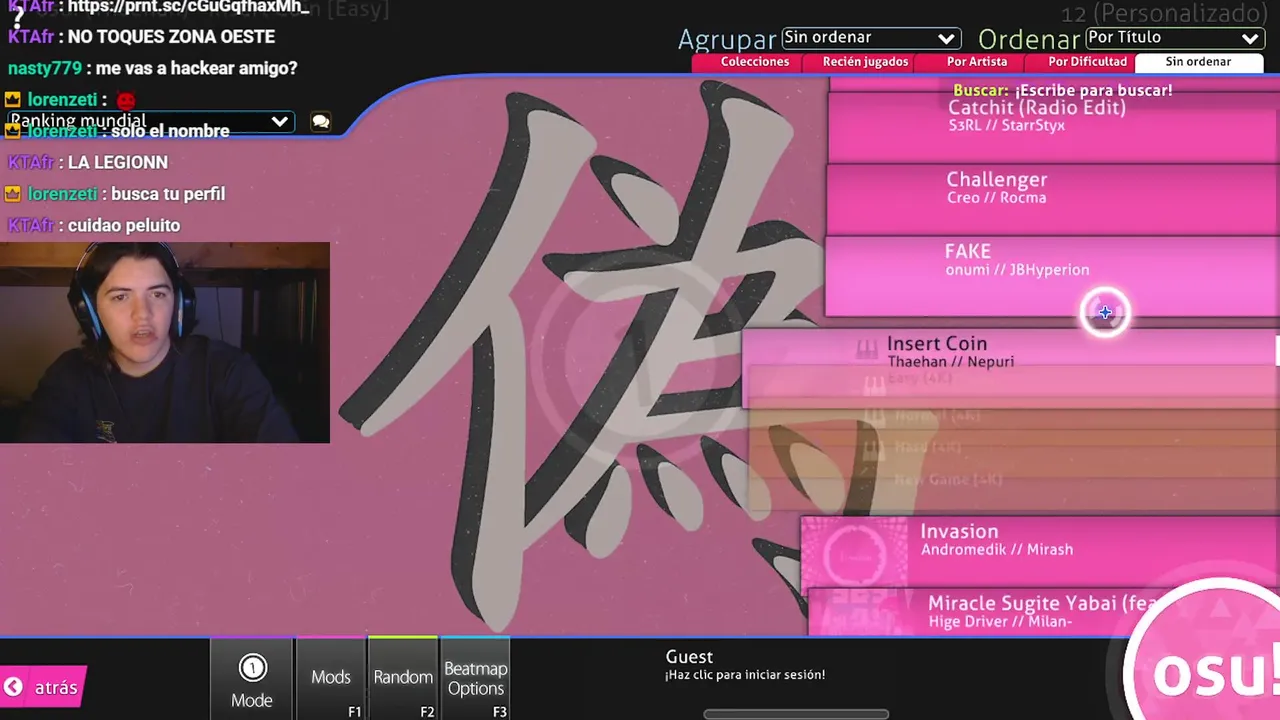Go back with the atrás button
Image resolution: width=1280 pixels, height=720 pixels.
pos(44,687)
